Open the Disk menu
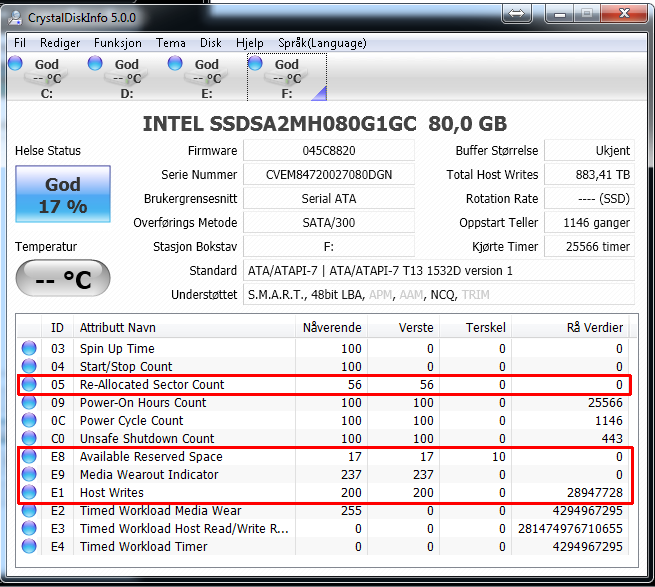 (211, 43)
